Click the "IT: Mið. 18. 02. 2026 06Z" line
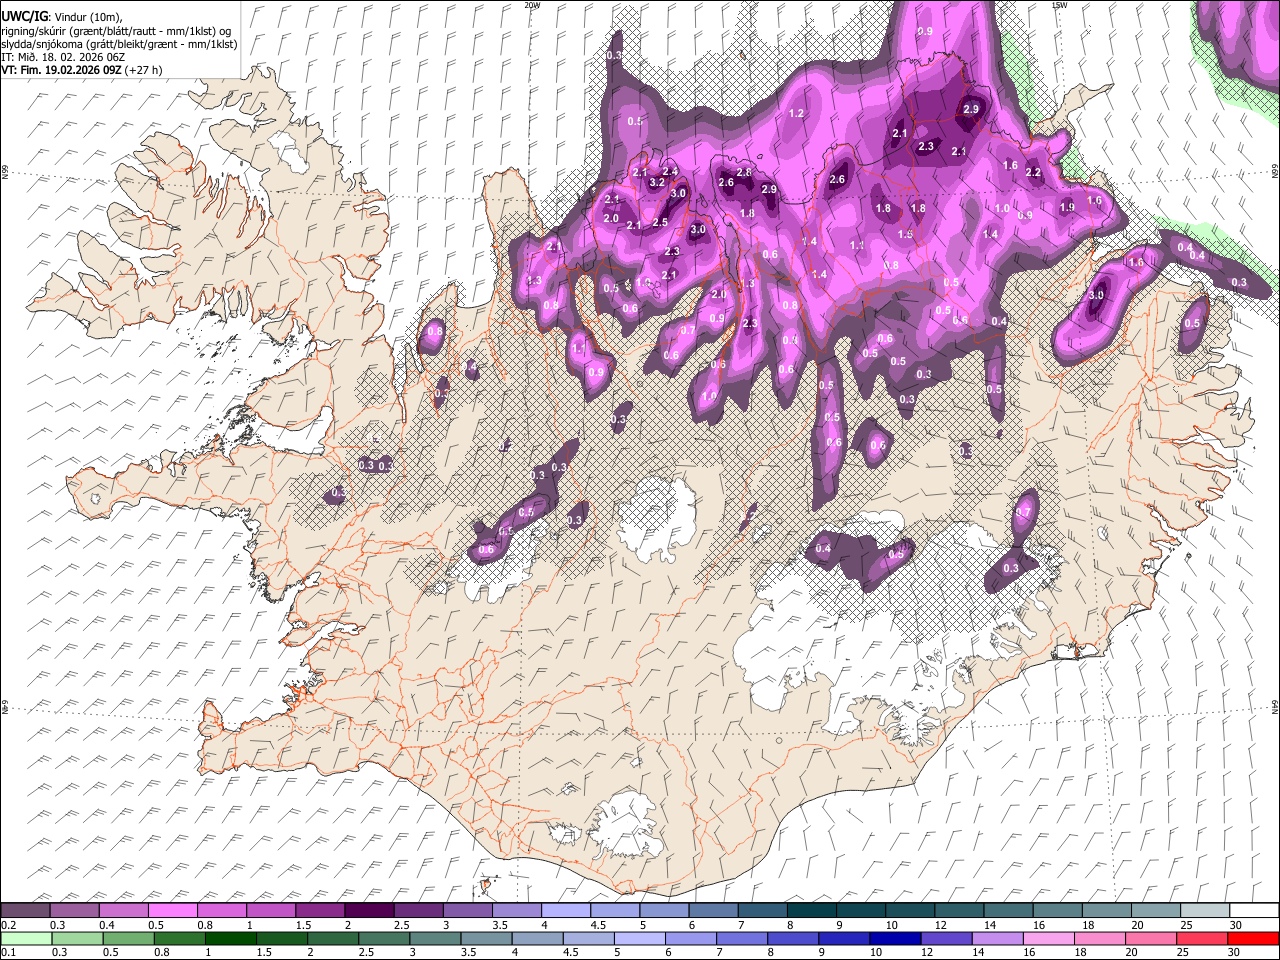The image size is (1280, 960). tap(63, 57)
